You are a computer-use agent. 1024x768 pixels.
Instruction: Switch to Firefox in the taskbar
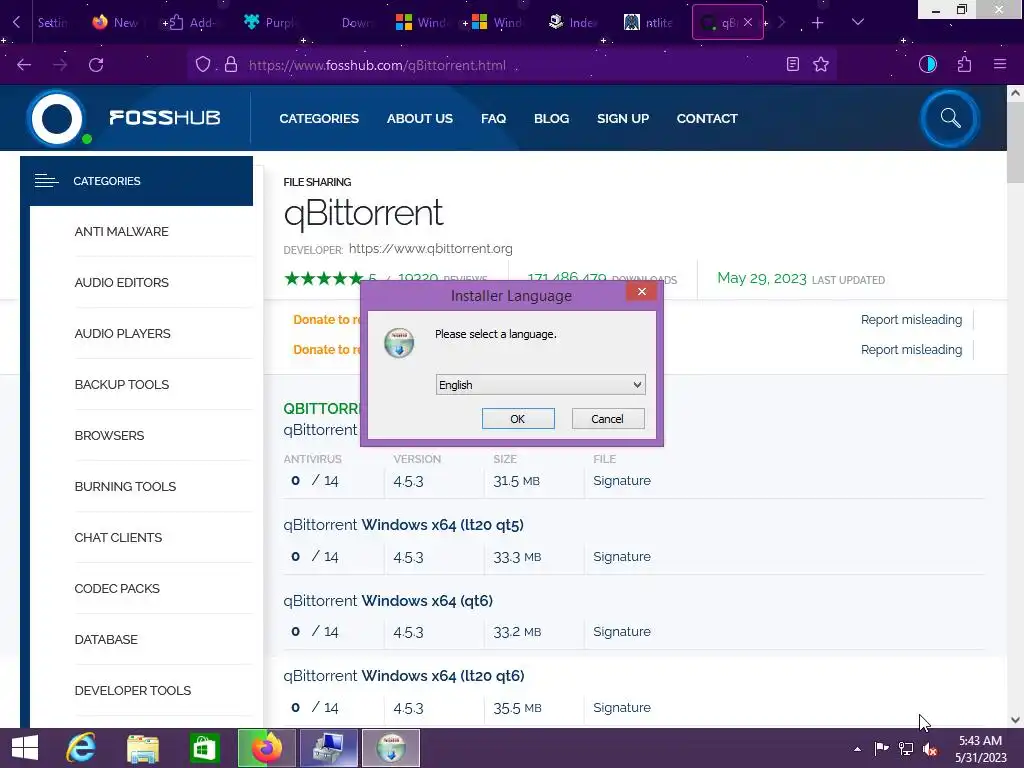click(x=266, y=748)
